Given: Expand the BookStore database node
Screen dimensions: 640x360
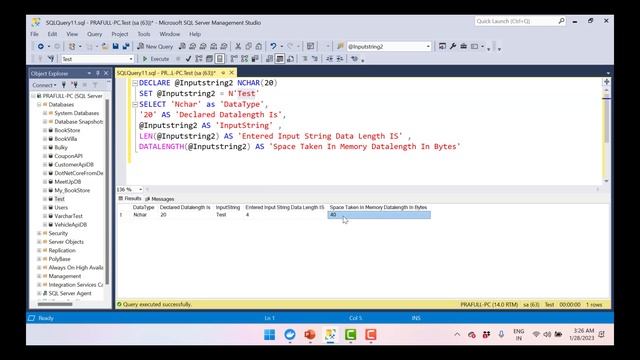Looking at the screenshot, I should click(x=45, y=130).
